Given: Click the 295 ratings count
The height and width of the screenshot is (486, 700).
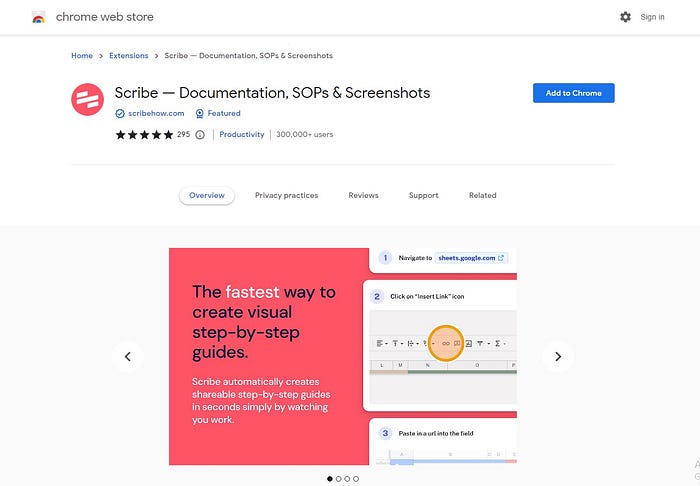Looking at the screenshot, I should point(183,134).
